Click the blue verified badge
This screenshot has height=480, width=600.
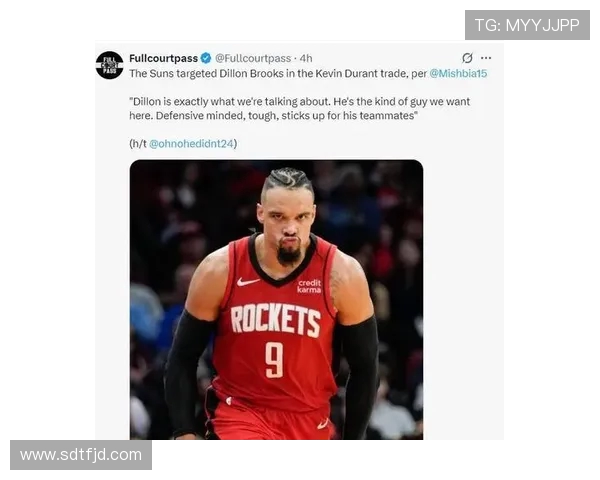click(x=206, y=58)
